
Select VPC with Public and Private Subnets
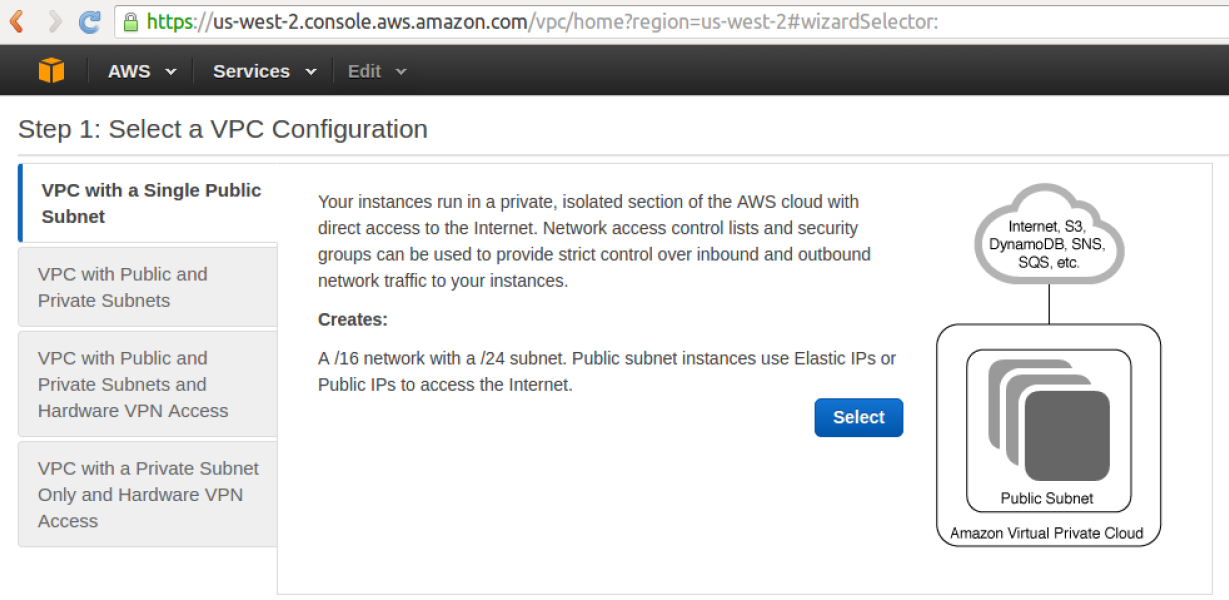pyautogui.click(x=148, y=287)
